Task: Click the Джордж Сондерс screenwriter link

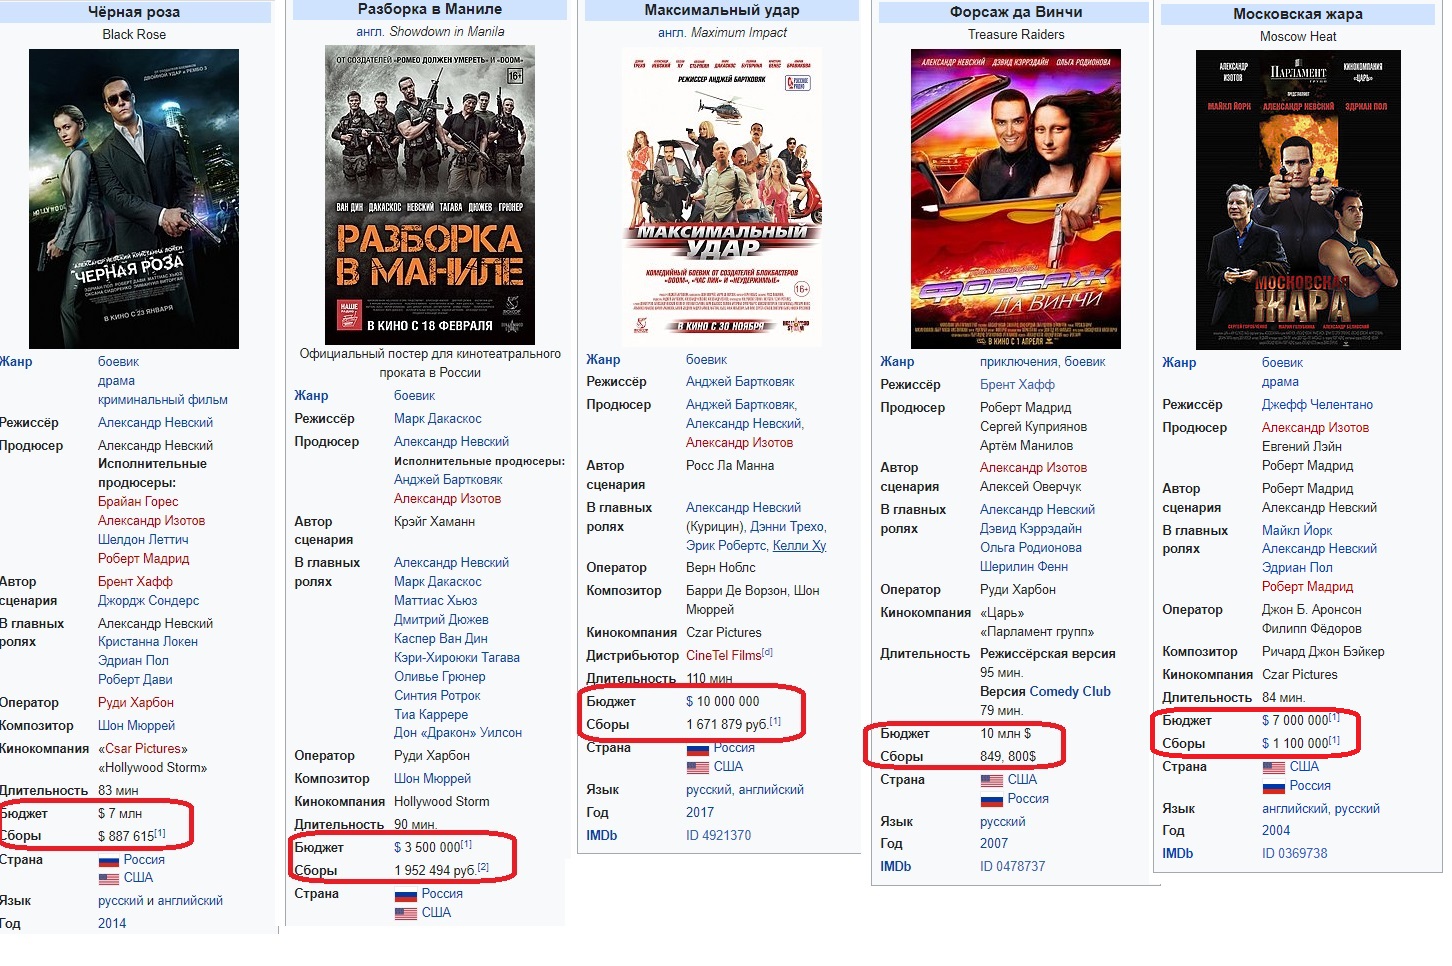Action: (148, 601)
